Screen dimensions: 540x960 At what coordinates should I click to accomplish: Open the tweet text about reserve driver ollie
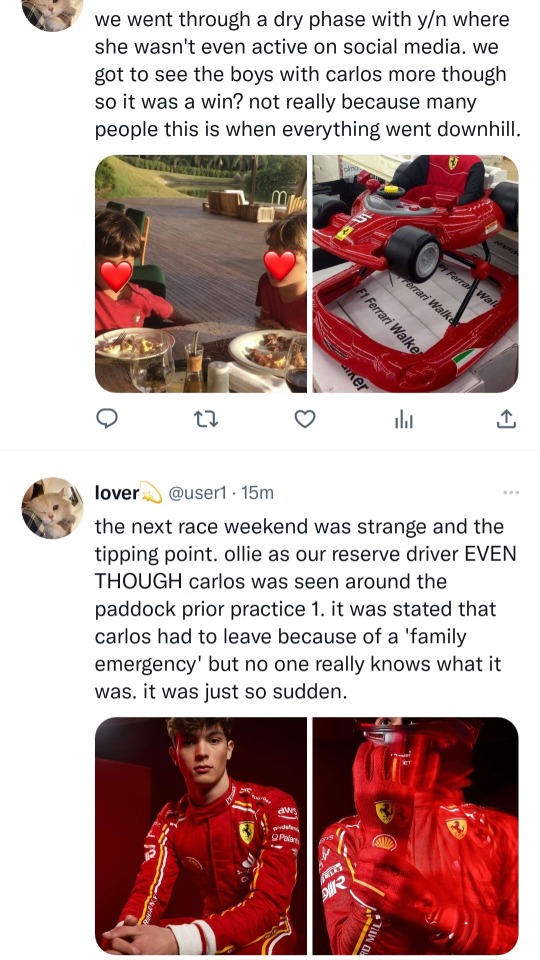point(306,609)
